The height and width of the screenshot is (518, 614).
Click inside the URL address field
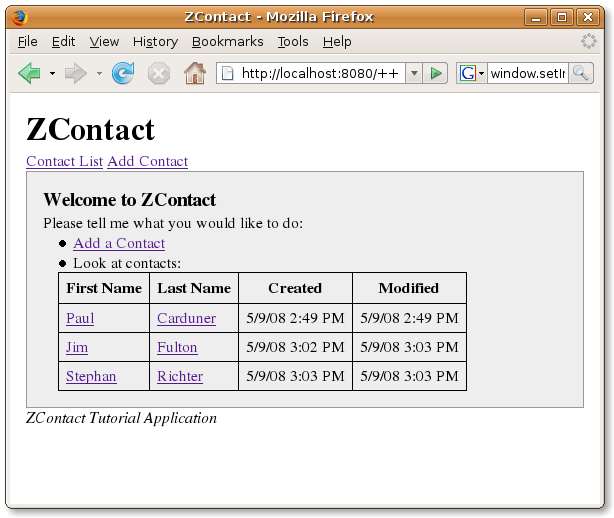(320, 73)
